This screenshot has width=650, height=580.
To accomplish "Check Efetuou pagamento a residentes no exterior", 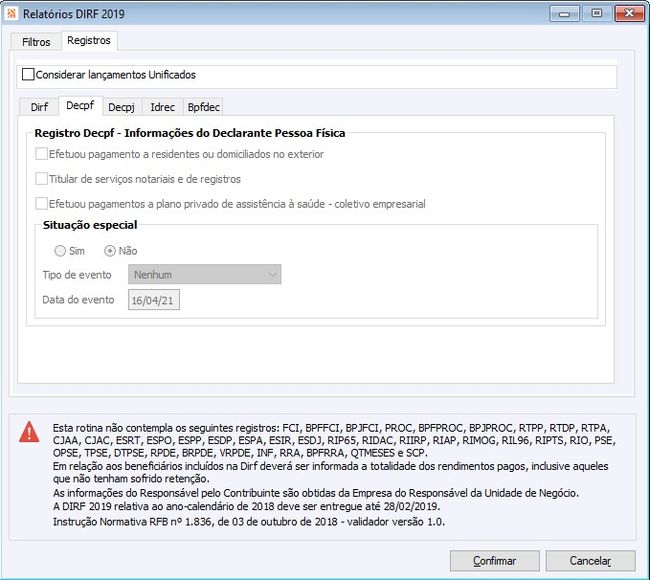I will coord(41,154).
